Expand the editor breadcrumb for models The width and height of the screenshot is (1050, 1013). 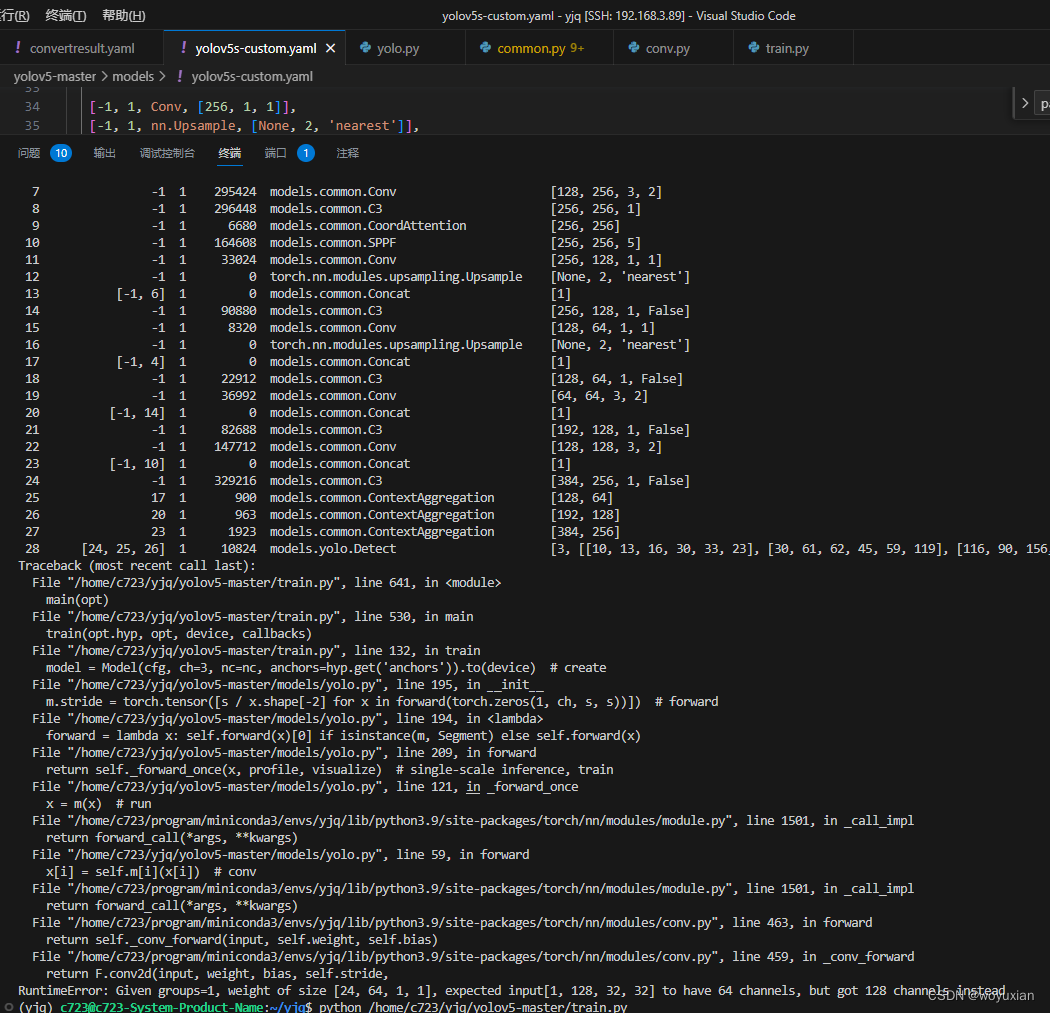pos(134,76)
